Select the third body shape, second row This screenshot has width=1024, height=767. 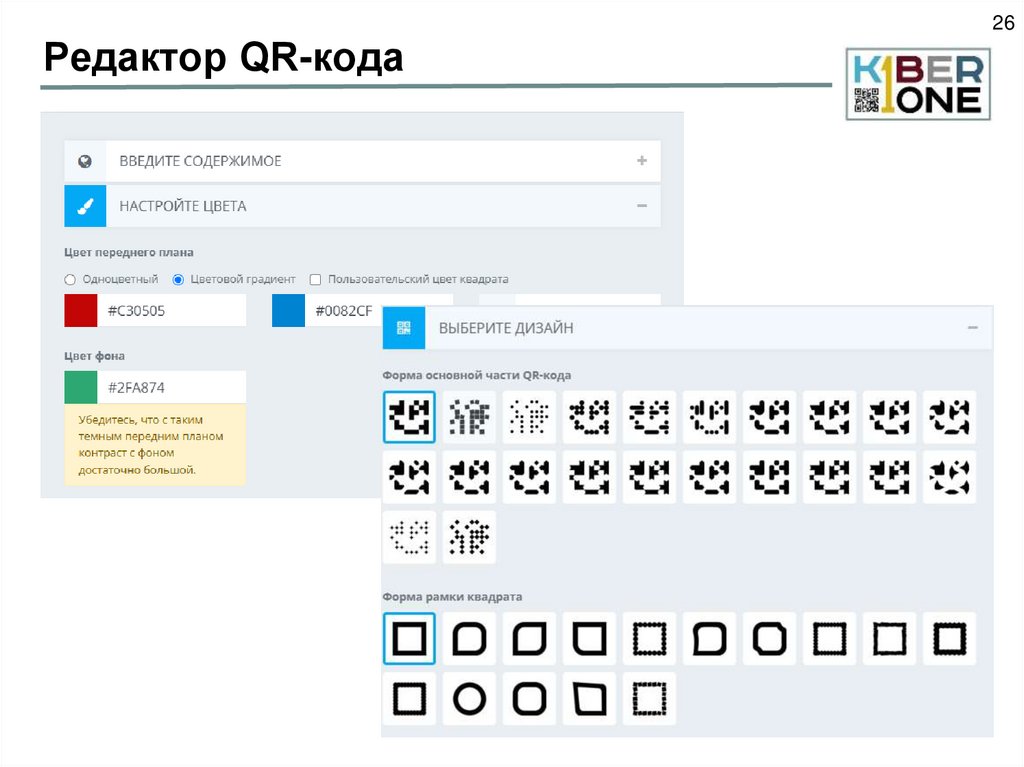530,477
